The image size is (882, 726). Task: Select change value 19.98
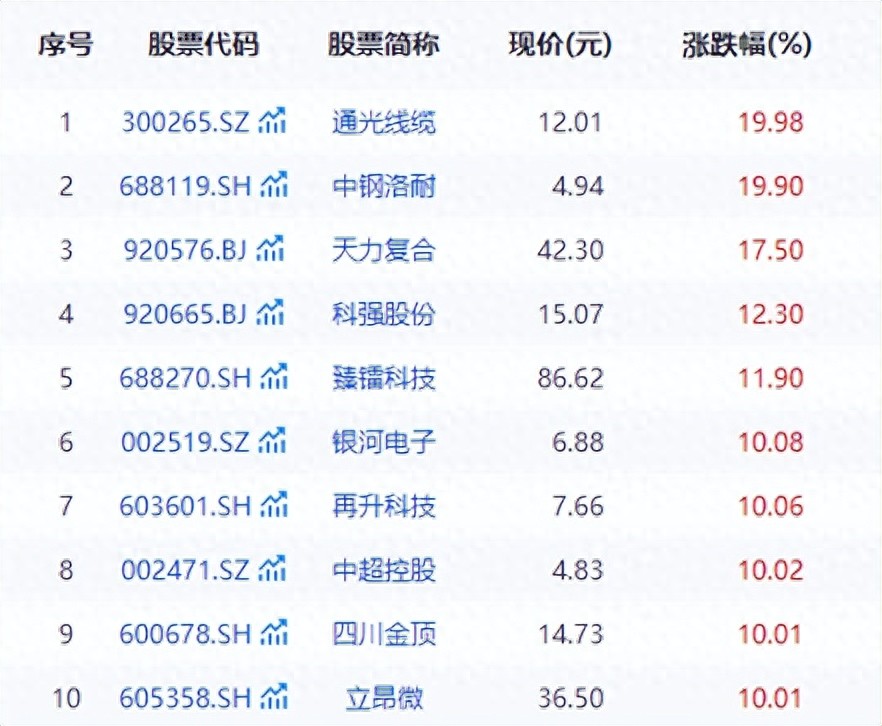[770, 122]
